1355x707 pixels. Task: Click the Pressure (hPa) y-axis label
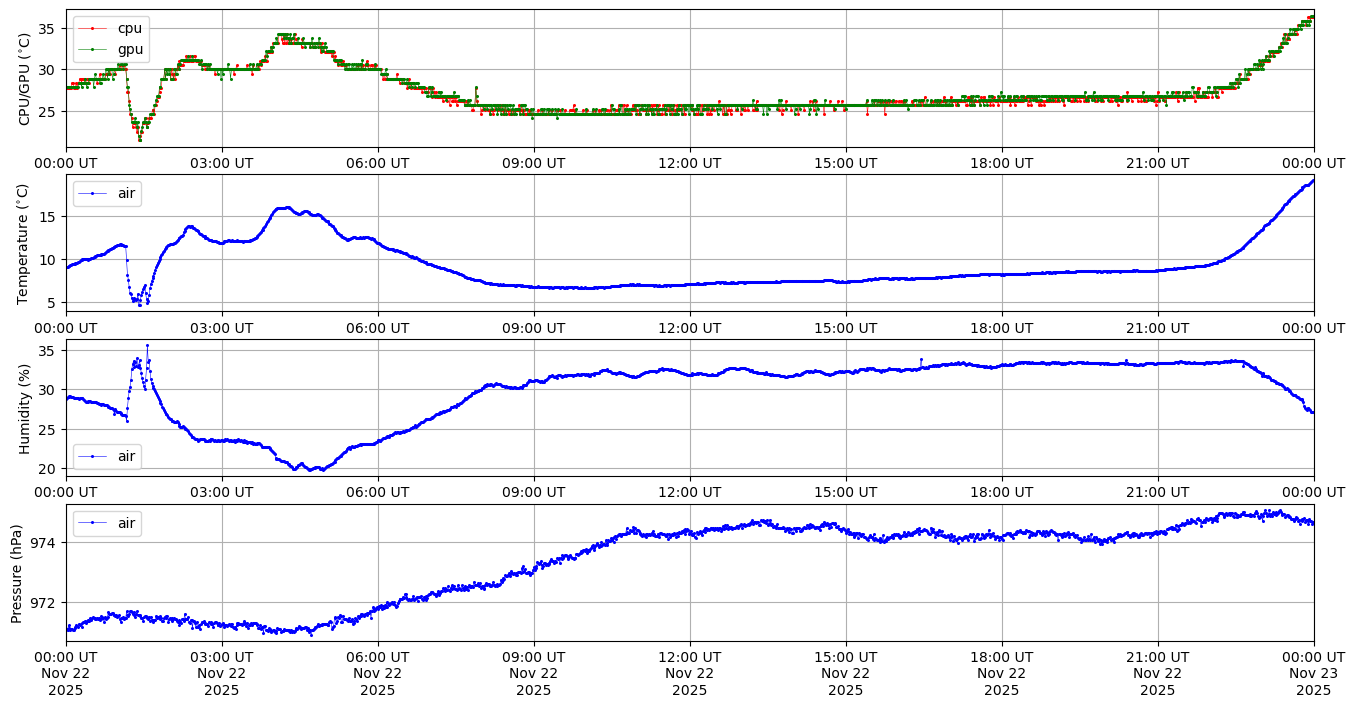click(x=17, y=573)
